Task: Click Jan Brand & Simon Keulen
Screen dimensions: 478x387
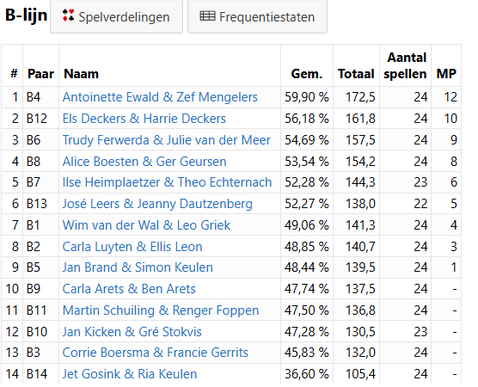Action: (138, 267)
